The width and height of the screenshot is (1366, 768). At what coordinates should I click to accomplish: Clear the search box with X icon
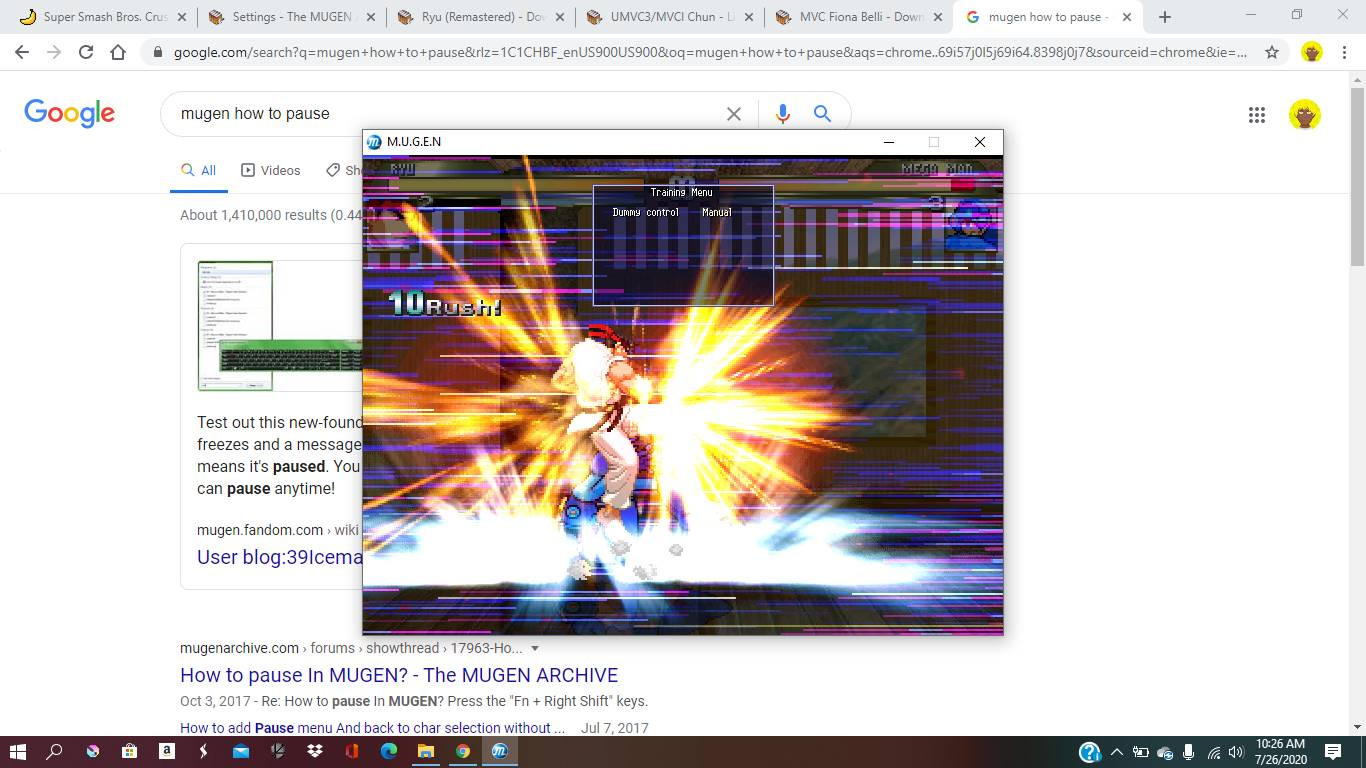(734, 114)
